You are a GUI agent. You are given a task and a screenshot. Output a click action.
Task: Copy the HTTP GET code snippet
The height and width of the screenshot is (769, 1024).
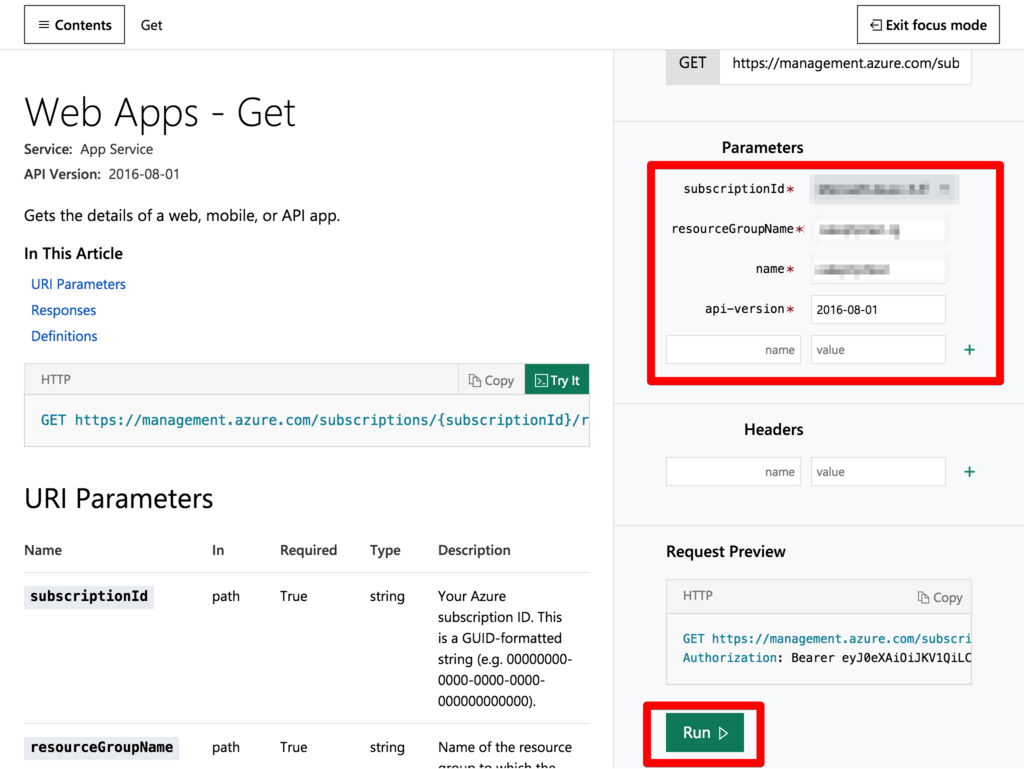(491, 380)
